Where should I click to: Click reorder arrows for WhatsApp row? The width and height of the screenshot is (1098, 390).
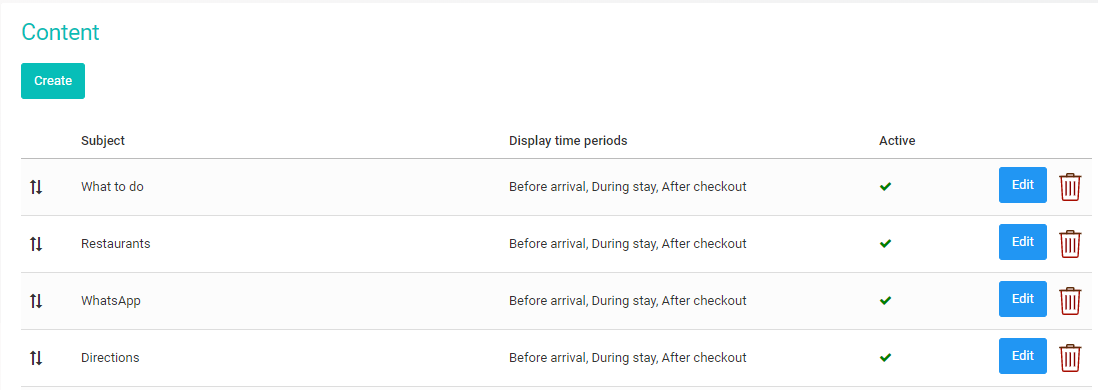36,300
